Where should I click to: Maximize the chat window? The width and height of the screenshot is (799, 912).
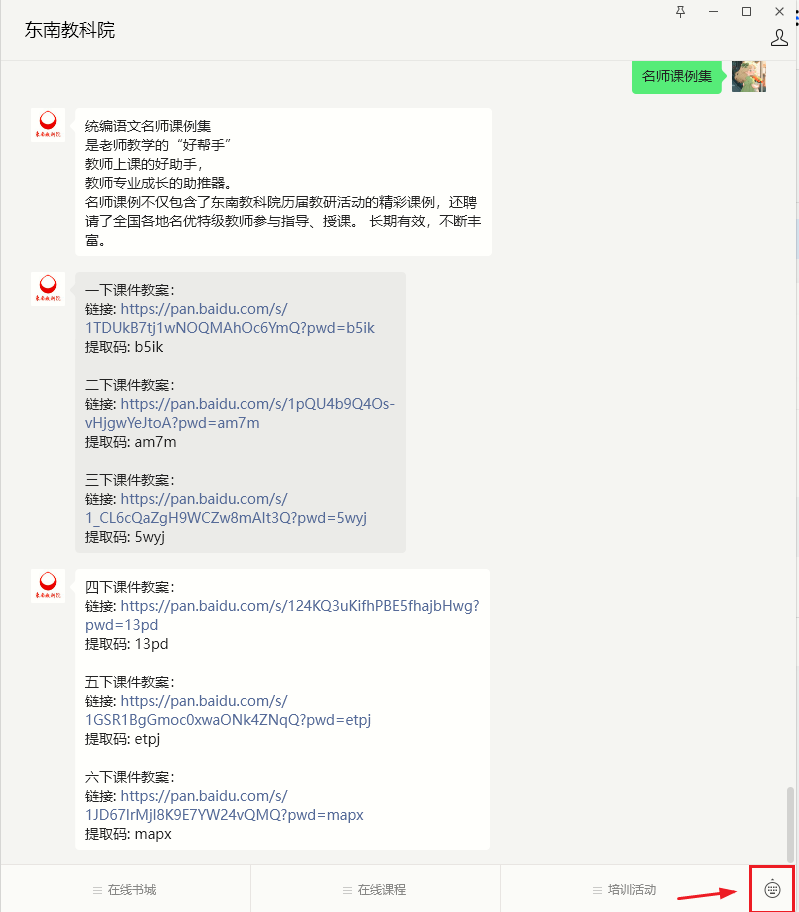(747, 12)
